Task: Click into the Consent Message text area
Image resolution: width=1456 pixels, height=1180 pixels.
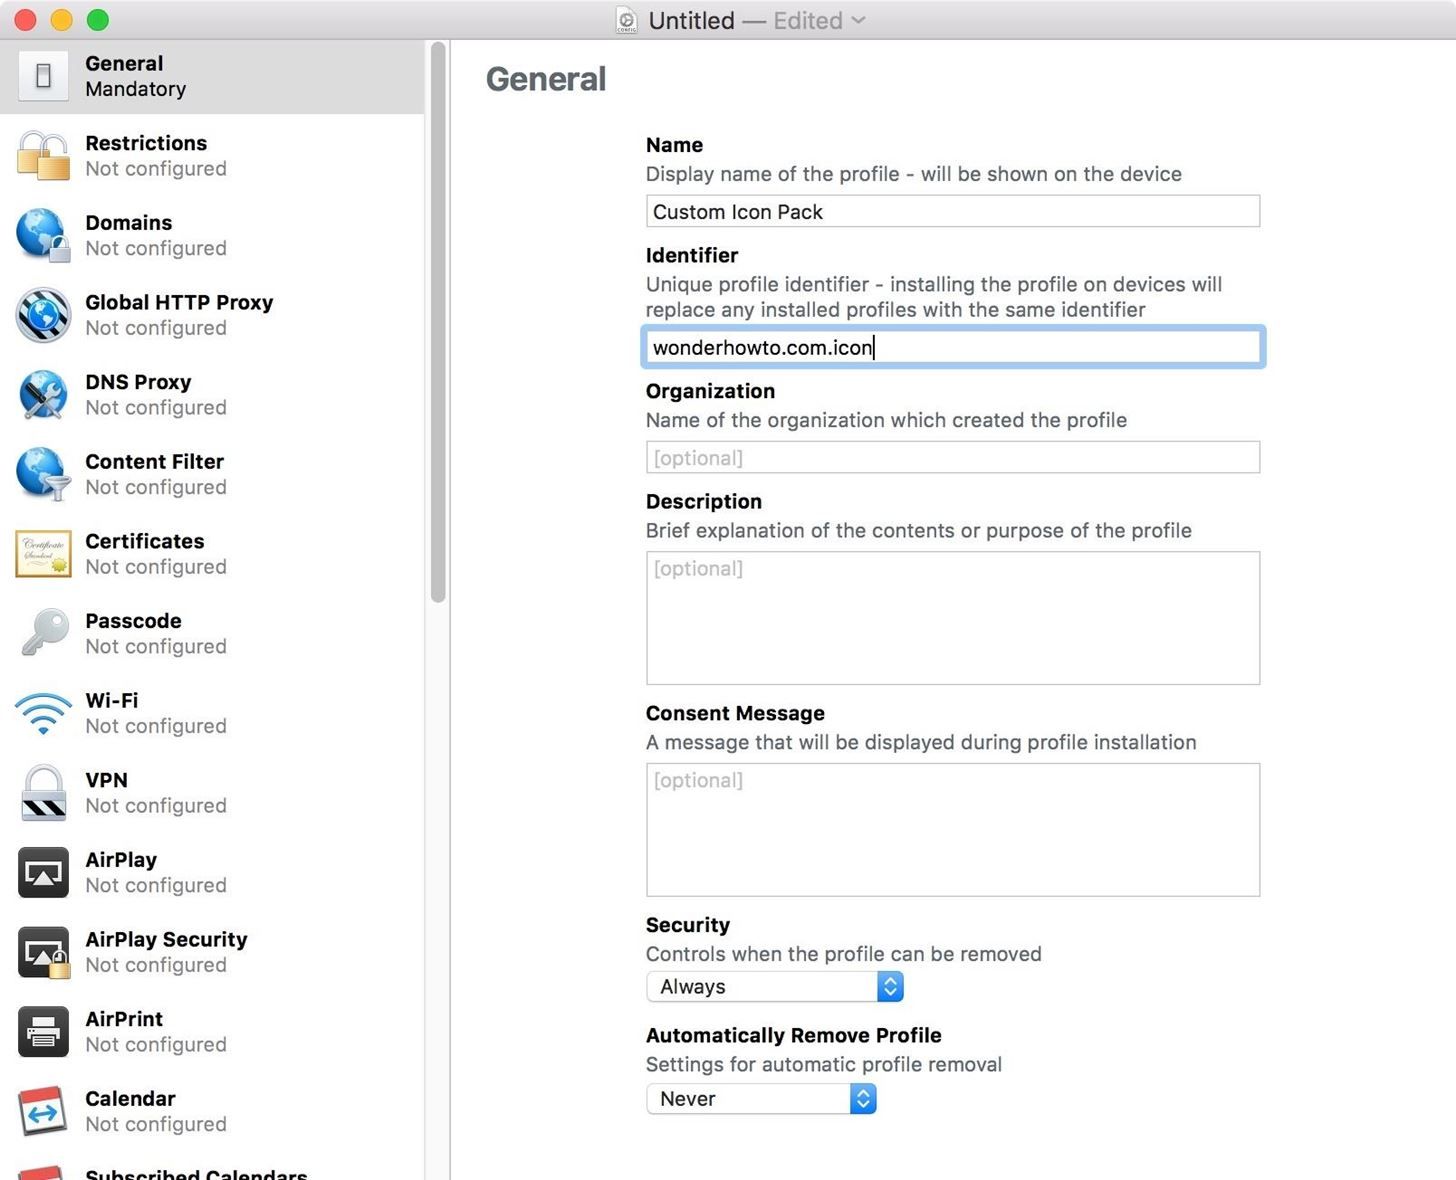Action: coord(952,830)
